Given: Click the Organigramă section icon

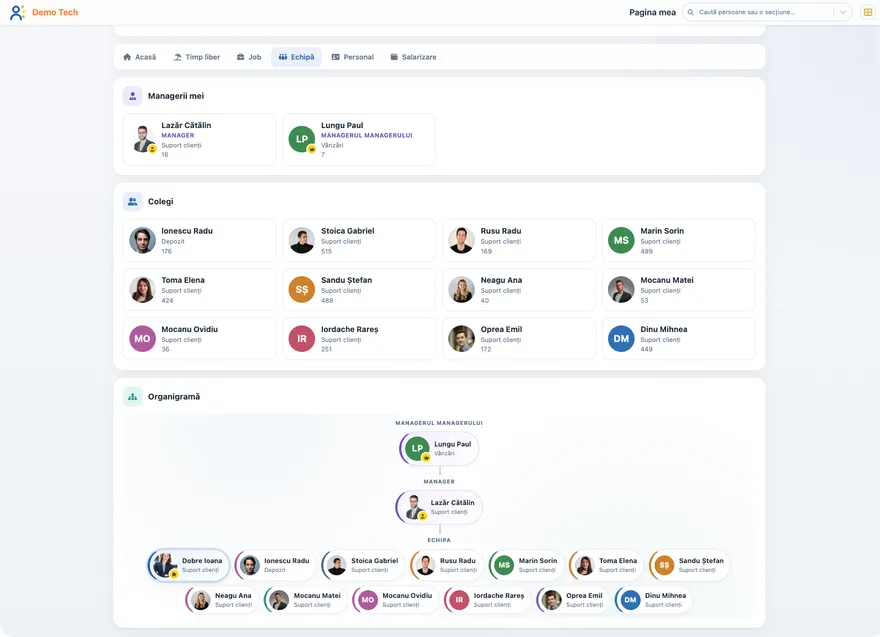Looking at the screenshot, I should (132, 397).
